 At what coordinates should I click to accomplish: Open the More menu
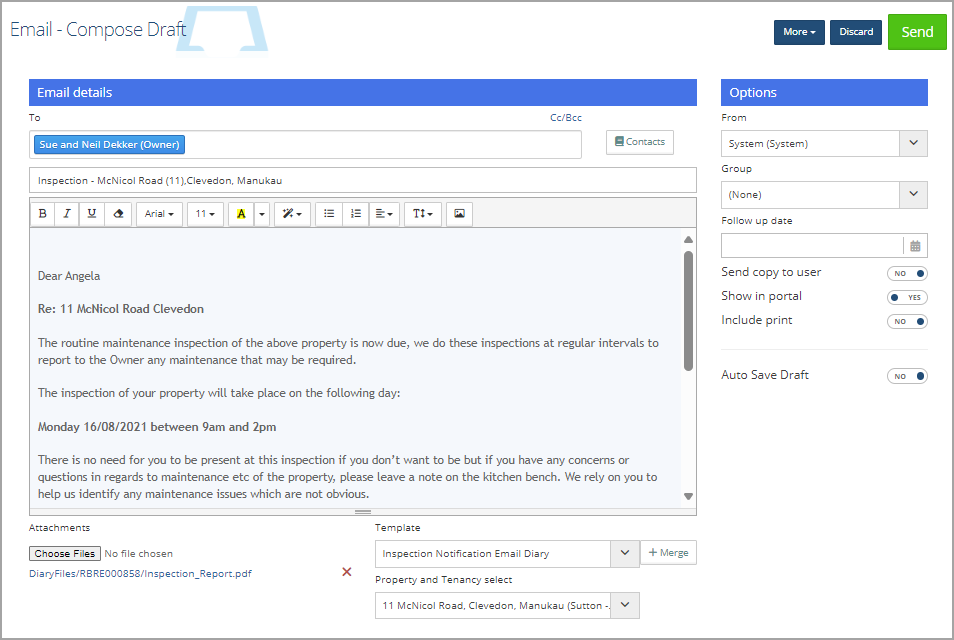(x=799, y=32)
